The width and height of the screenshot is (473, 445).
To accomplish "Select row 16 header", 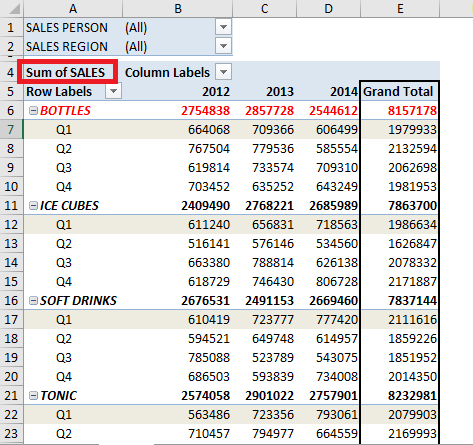I will (11, 301).
